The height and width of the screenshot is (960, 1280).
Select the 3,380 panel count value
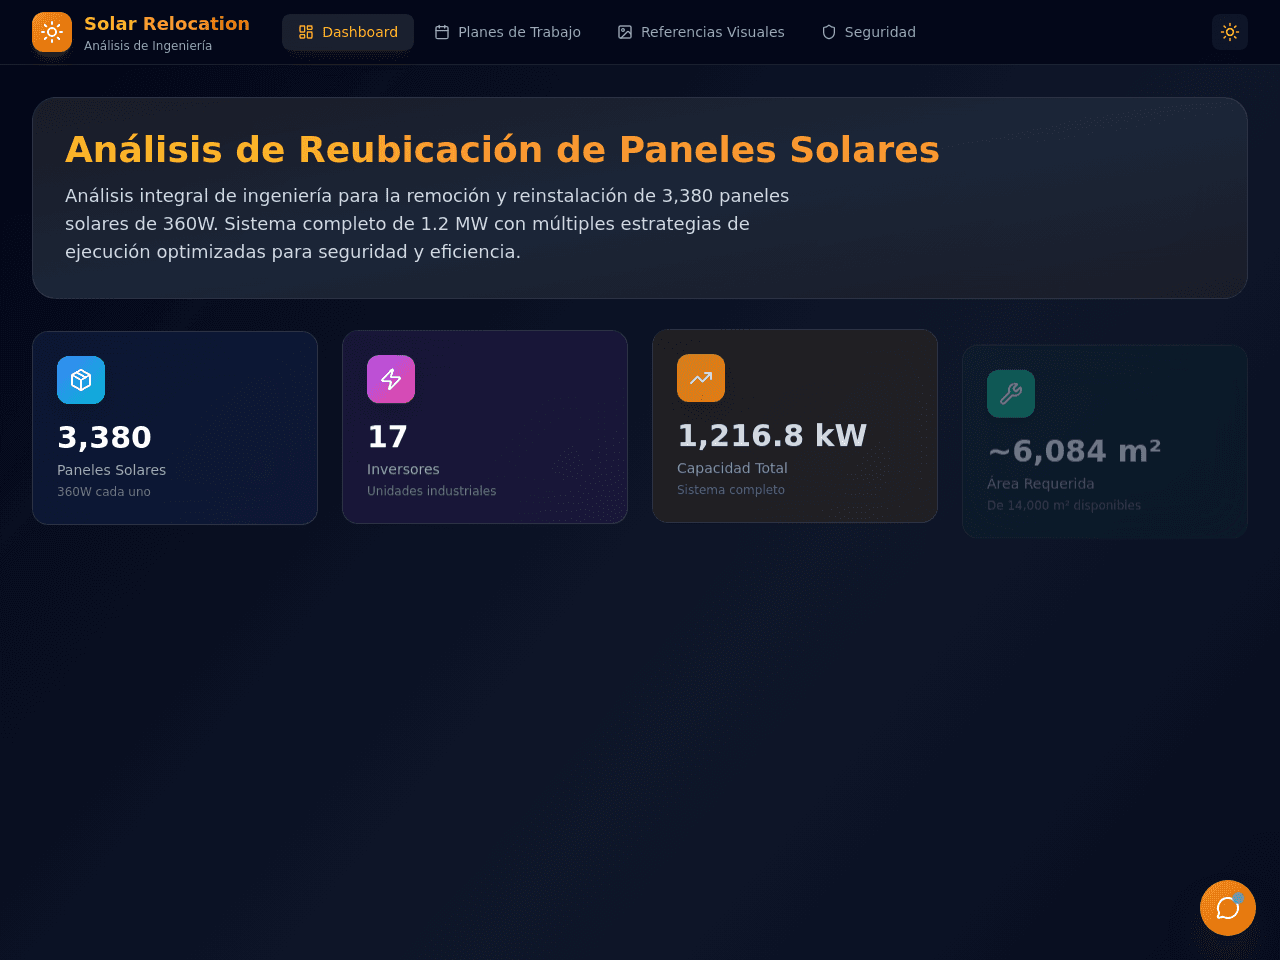tap(104, 437)
